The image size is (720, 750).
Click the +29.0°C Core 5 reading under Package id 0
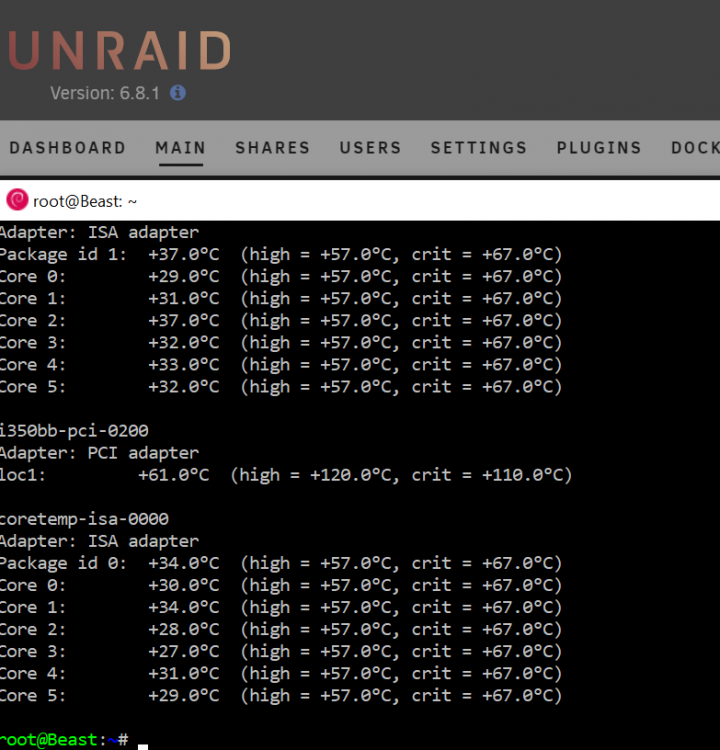click(x=184, y=695)
